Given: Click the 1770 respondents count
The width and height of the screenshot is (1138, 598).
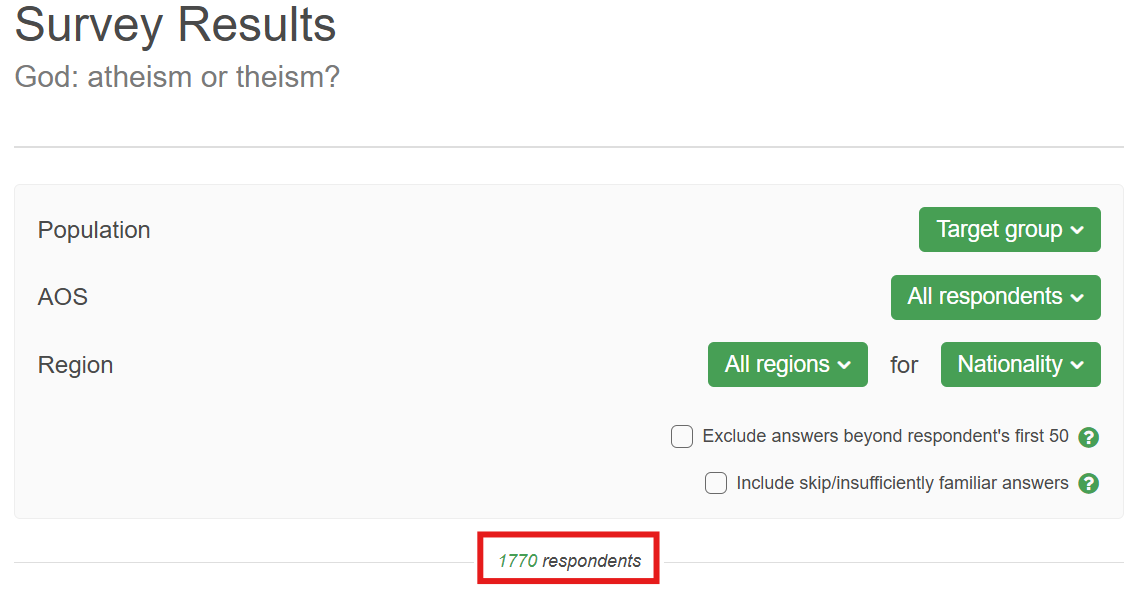Looking at the screenshot, I should pos(569,561).
